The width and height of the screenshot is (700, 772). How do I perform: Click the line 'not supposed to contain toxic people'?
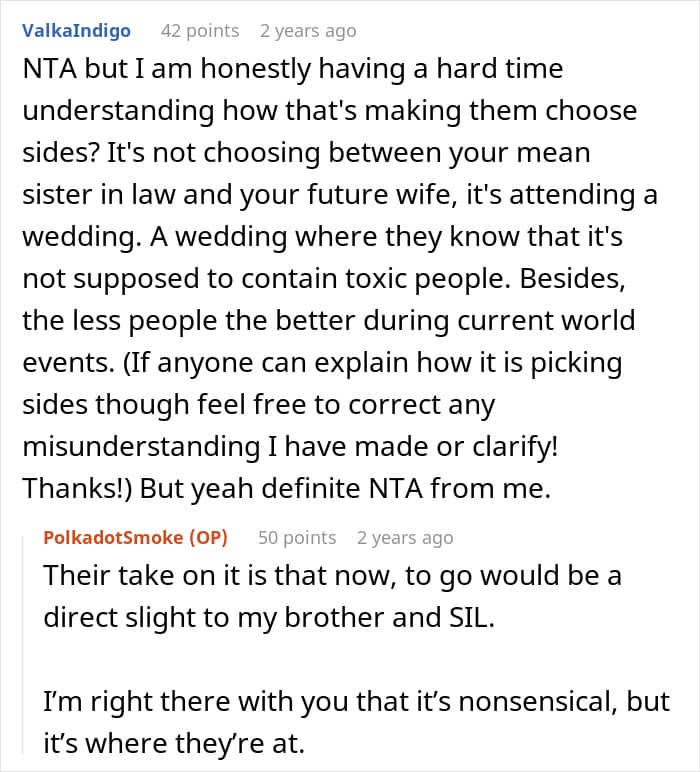(324, 279)
